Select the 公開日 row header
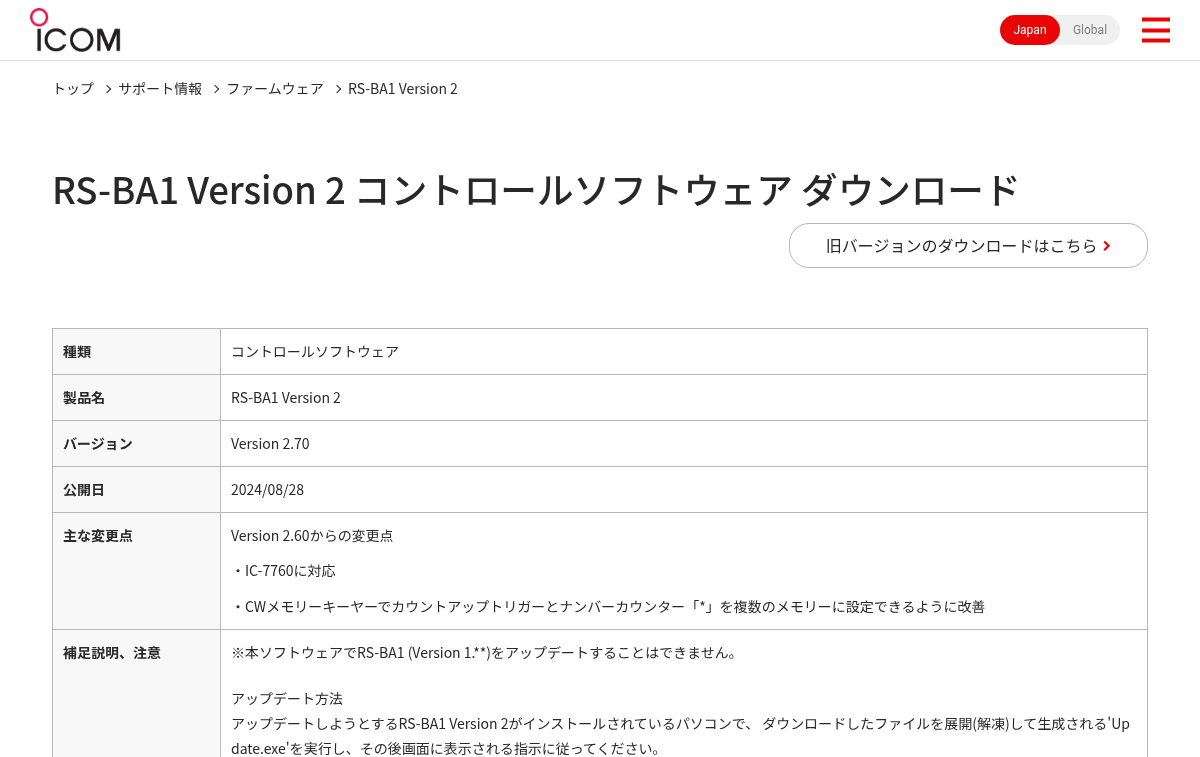The height and width of the screenshot is (757, 1200). [136, 490]
